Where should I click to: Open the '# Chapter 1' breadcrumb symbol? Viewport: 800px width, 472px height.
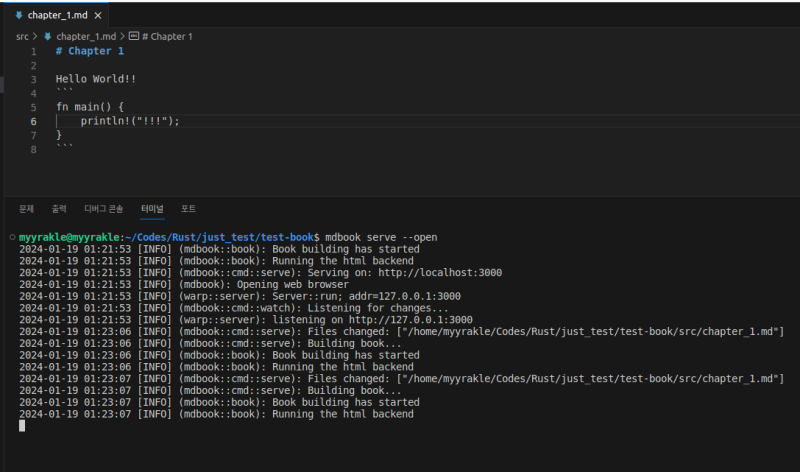[x=167, y=36]
